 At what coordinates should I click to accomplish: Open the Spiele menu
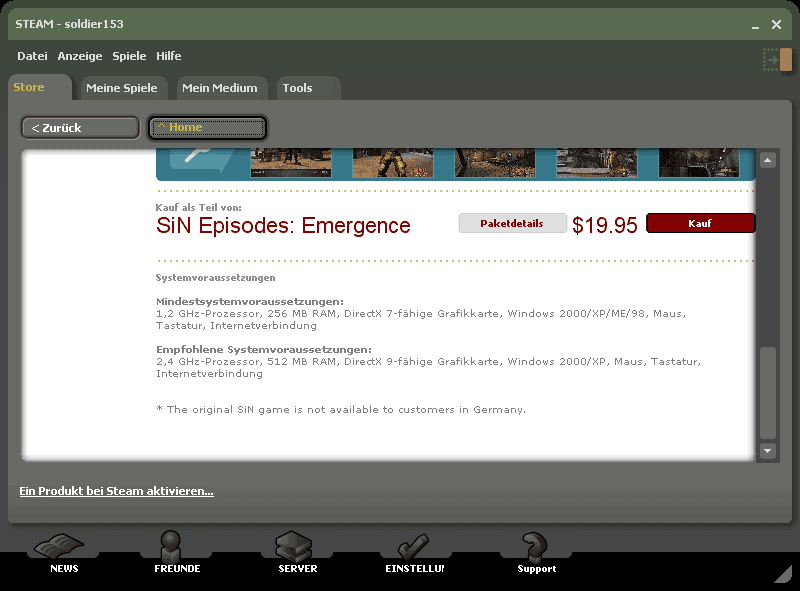pyautogui.click(x=129, y=56)
